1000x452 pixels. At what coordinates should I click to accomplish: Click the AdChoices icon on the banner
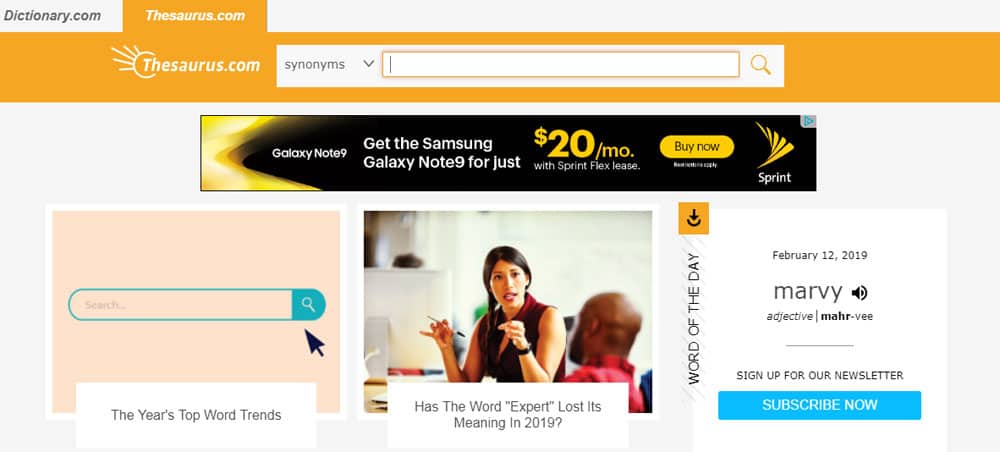[x=809, y=121]
